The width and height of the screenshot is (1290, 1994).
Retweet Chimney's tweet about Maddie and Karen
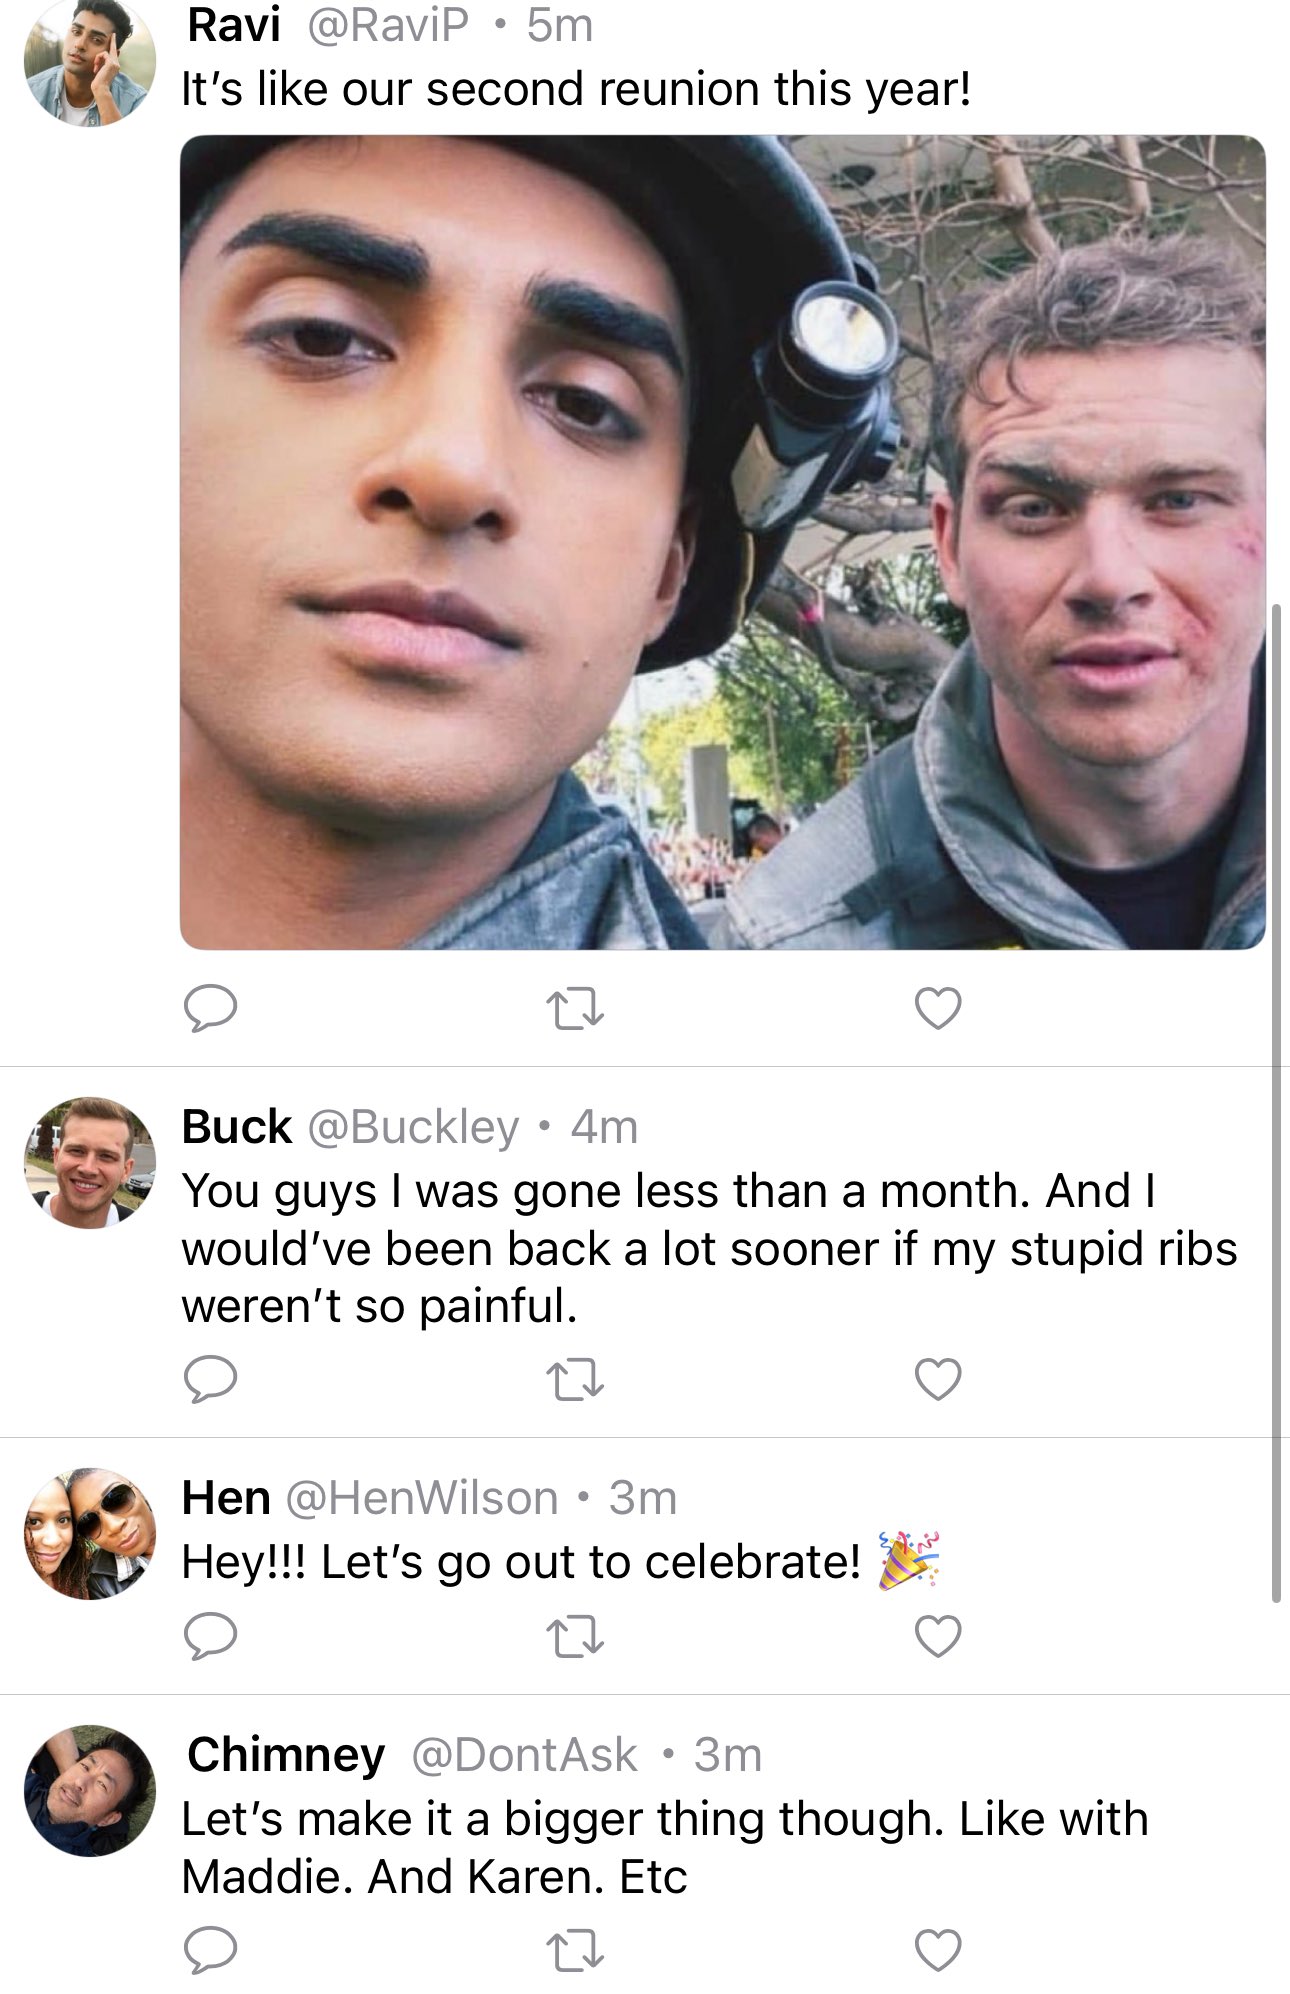(576, 1951)
